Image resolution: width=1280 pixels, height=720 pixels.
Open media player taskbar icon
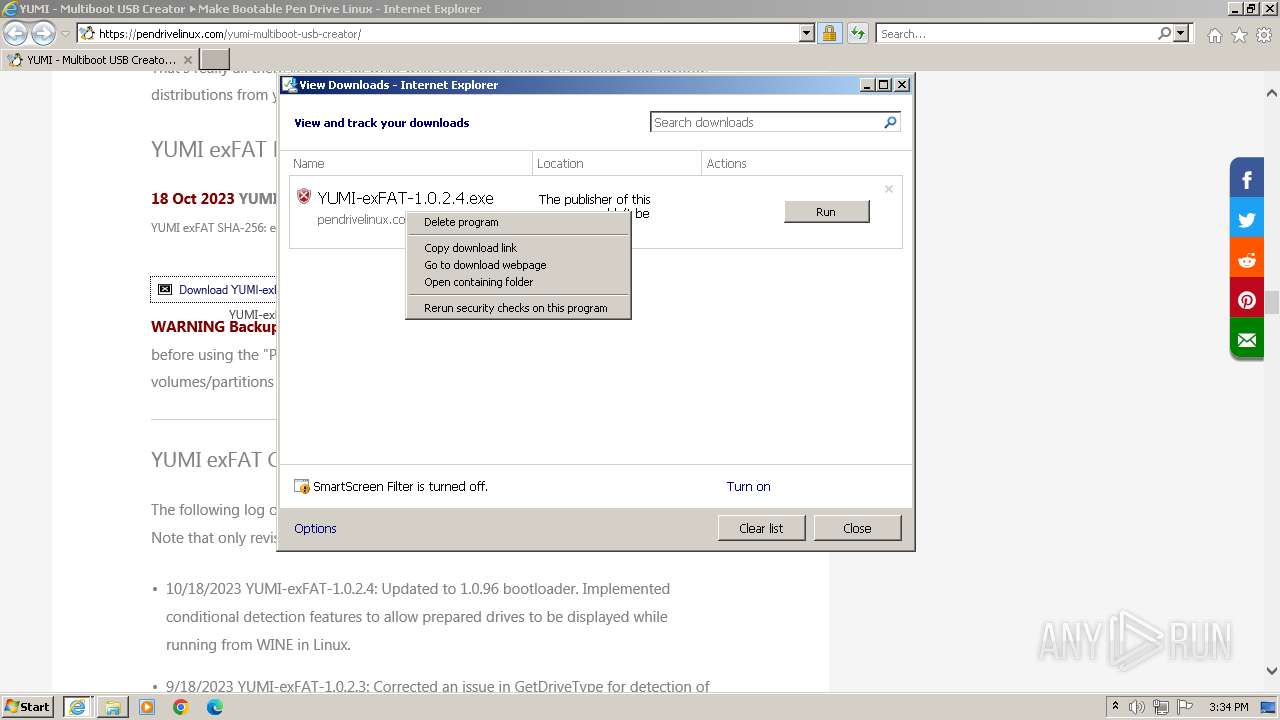[147, 707]
